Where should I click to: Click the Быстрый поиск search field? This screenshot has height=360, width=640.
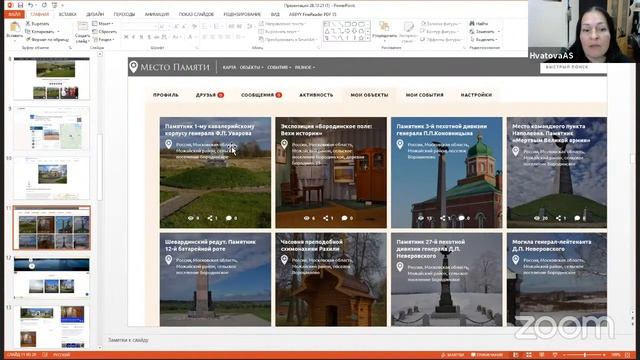pyautogui.click(x=573, y=67)
